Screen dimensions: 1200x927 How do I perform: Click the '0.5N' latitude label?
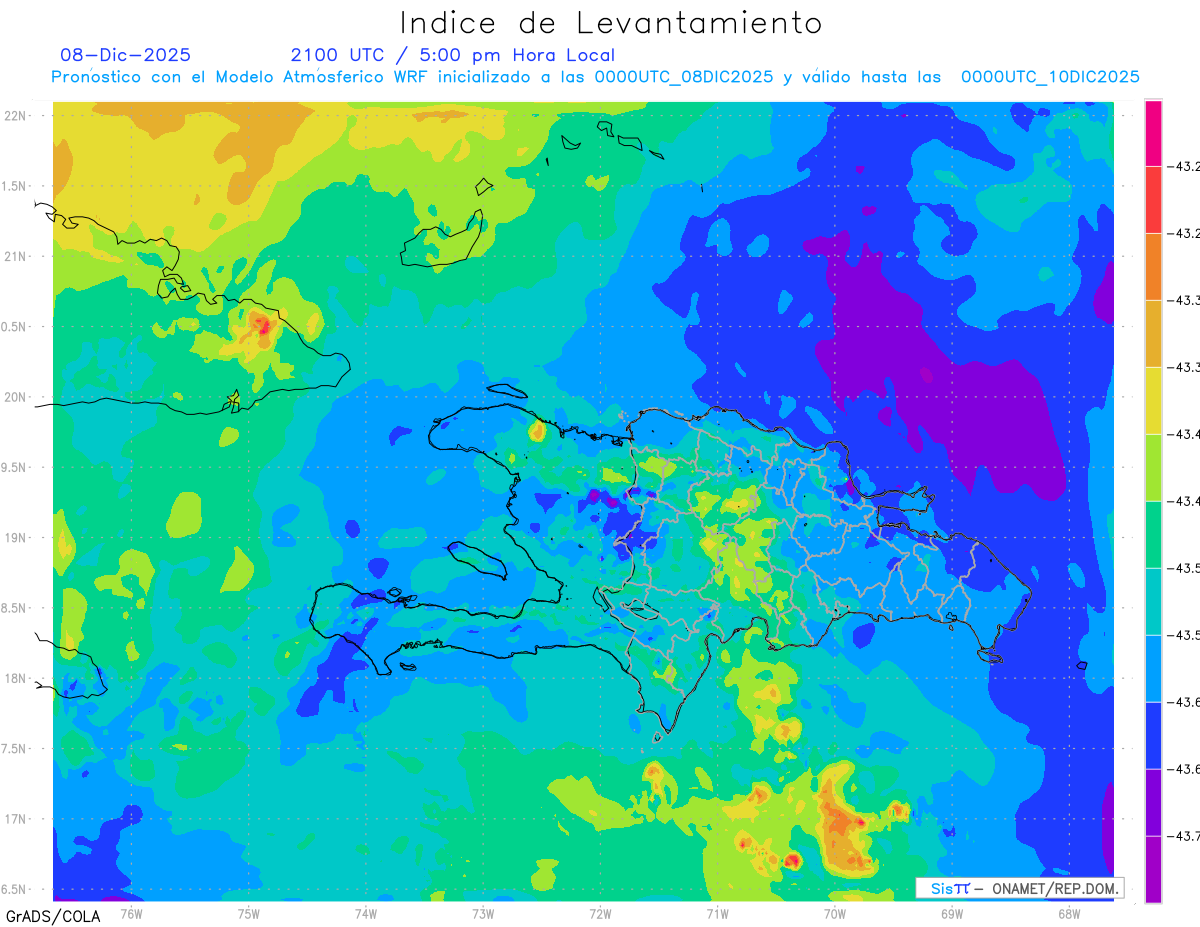click(x=15, y=327)
